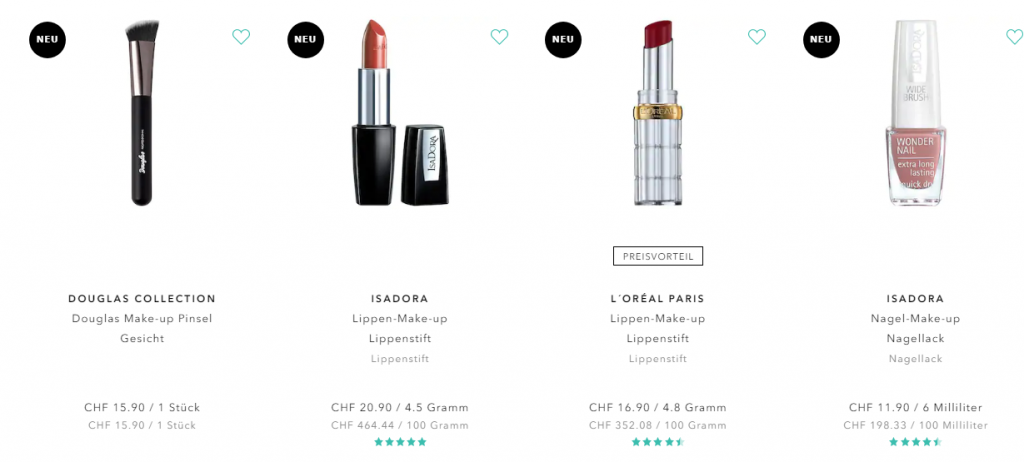1024x462 pixels.
Task: Add Douglas Make-up Pinsel to wishlist heart
Action: 241,37
